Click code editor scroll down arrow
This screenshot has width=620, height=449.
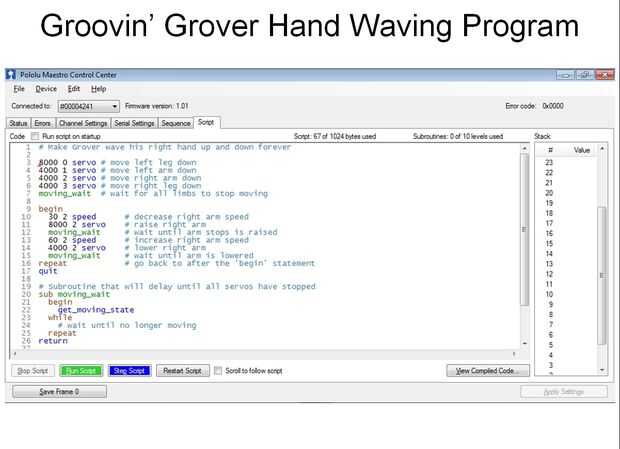coord(525,343)
